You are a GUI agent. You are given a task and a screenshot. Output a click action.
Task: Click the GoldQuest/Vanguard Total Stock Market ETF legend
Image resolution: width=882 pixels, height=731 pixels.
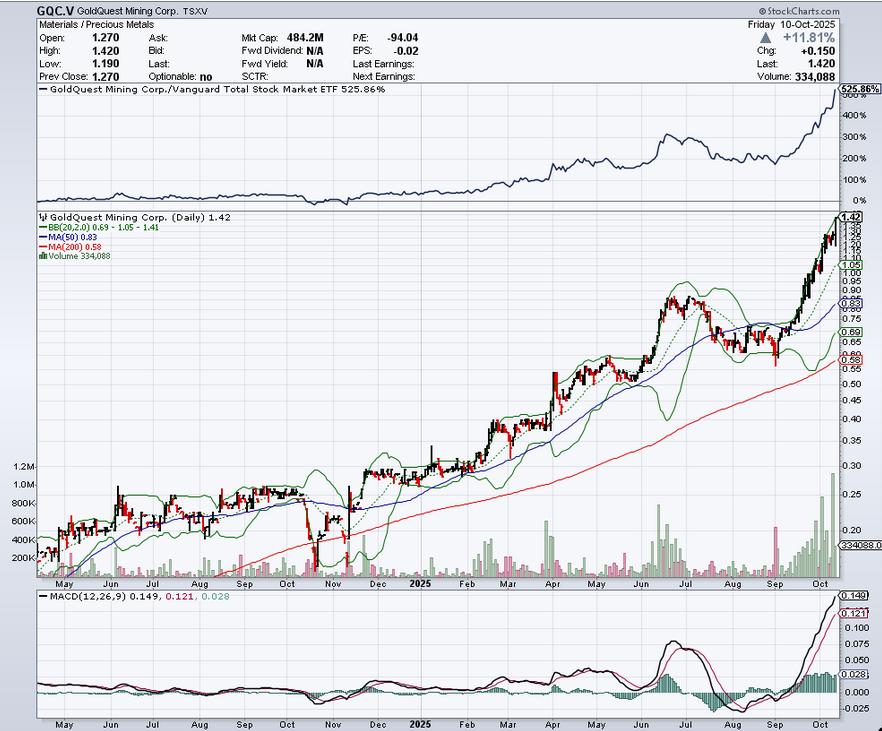pos(212,89)
